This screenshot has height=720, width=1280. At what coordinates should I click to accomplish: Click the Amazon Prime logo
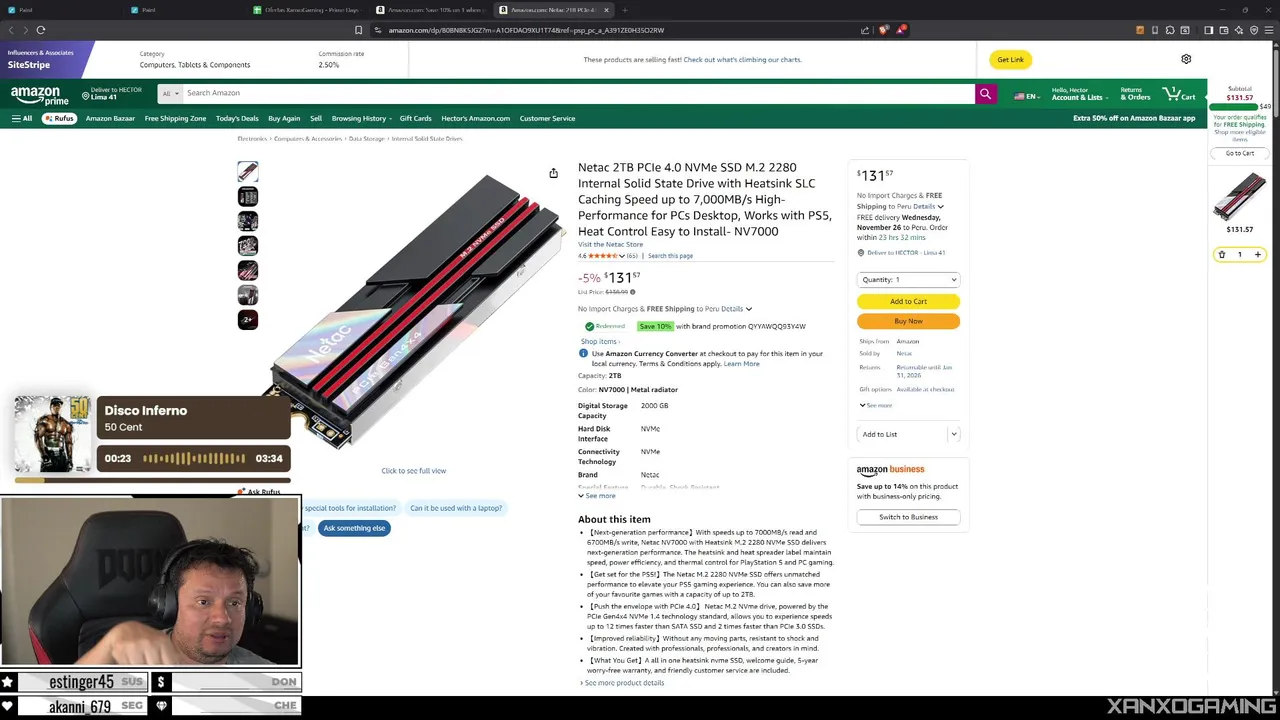point(40,95)
